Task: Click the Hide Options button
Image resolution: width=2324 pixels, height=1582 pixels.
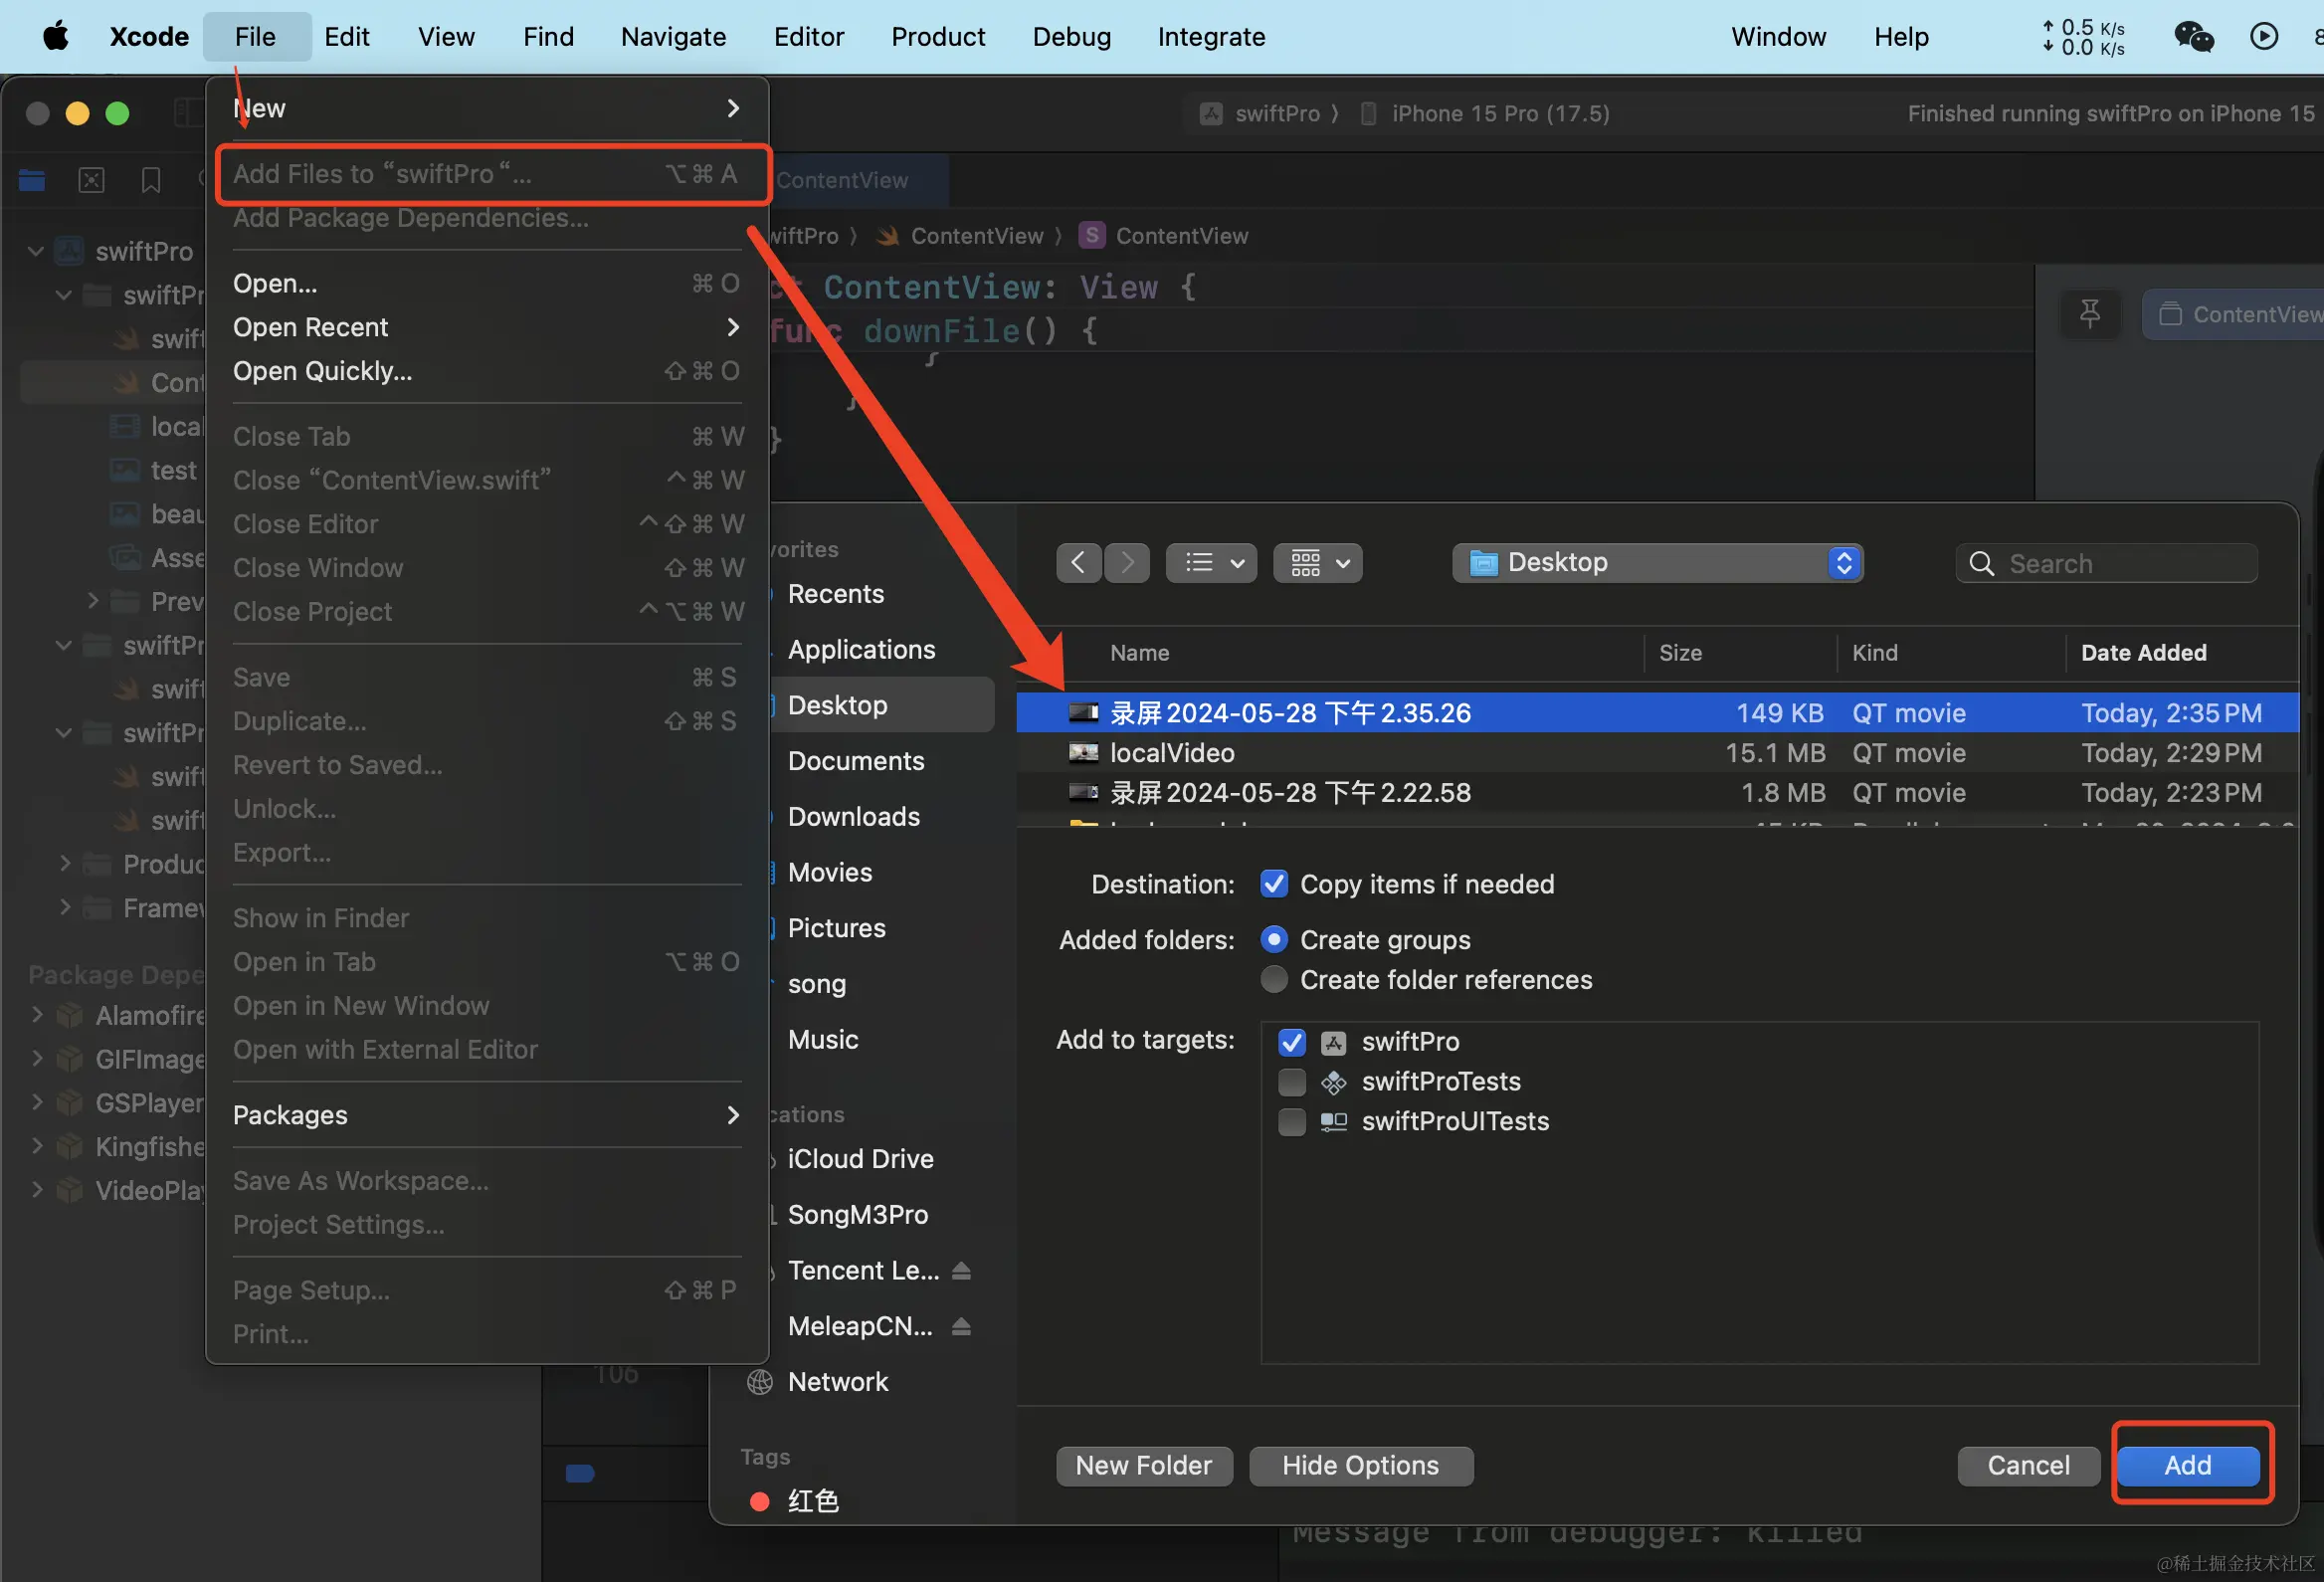Action: (1360, 1465)
